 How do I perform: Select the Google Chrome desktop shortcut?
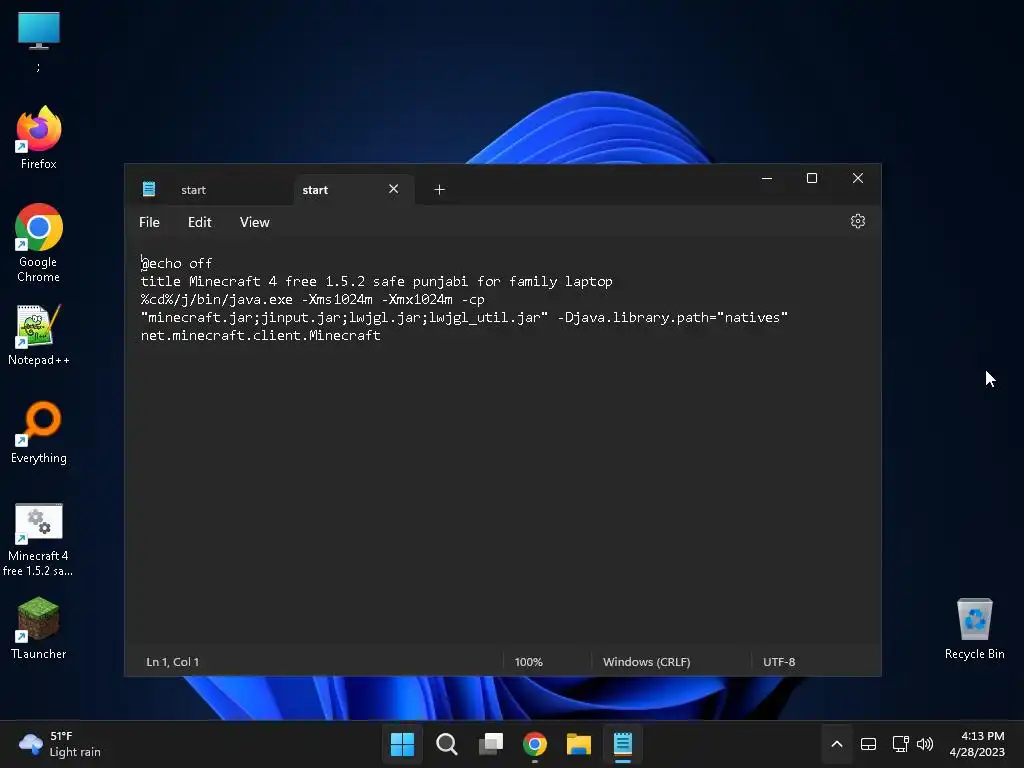tap(39, 243)
